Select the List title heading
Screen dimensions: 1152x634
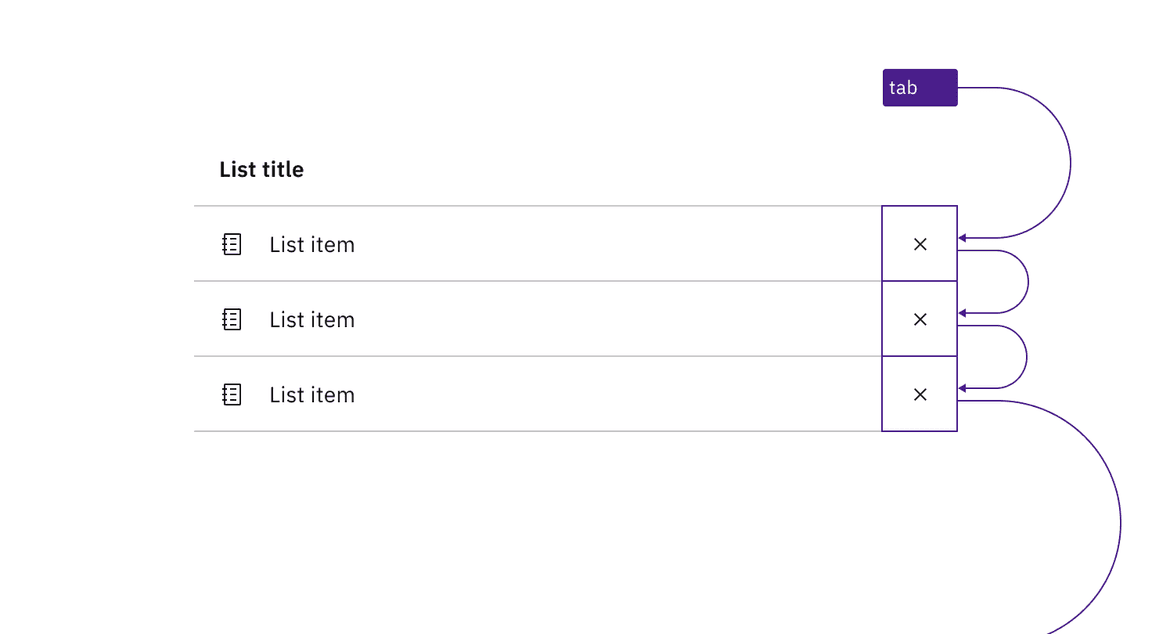tap(261, 169)
